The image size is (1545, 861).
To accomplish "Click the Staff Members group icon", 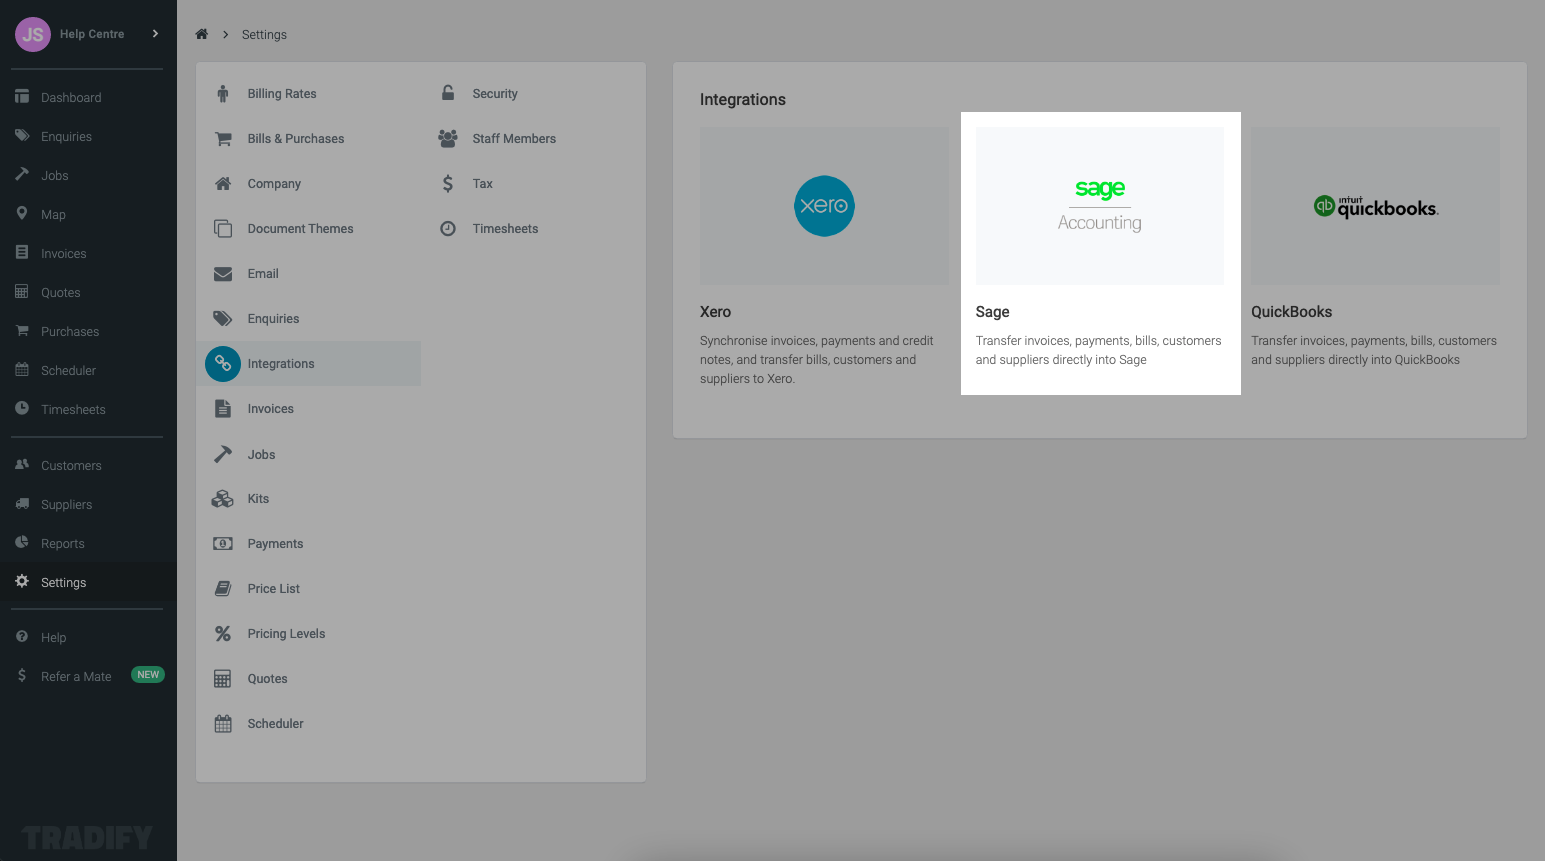I will point(448,138).
